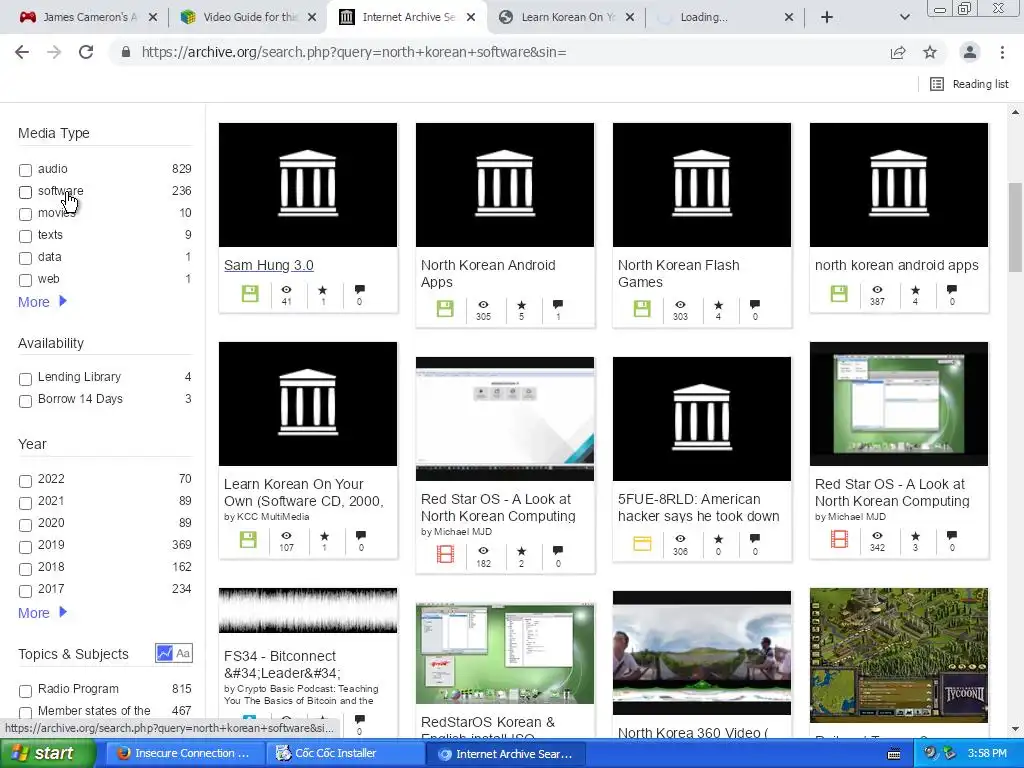Open Learn Korean On Your Own title

303,492
